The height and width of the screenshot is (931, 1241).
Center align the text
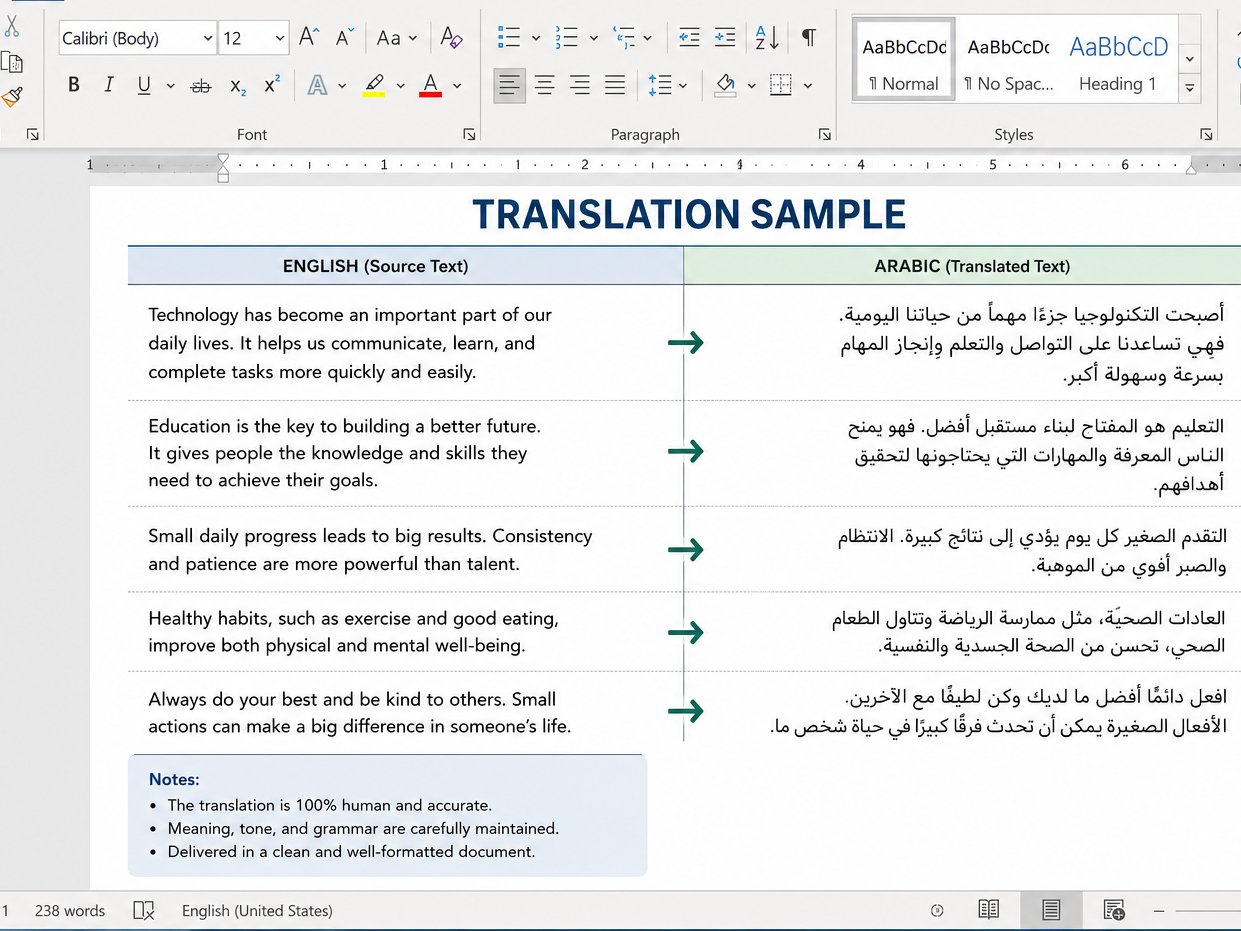pos(545,86)
